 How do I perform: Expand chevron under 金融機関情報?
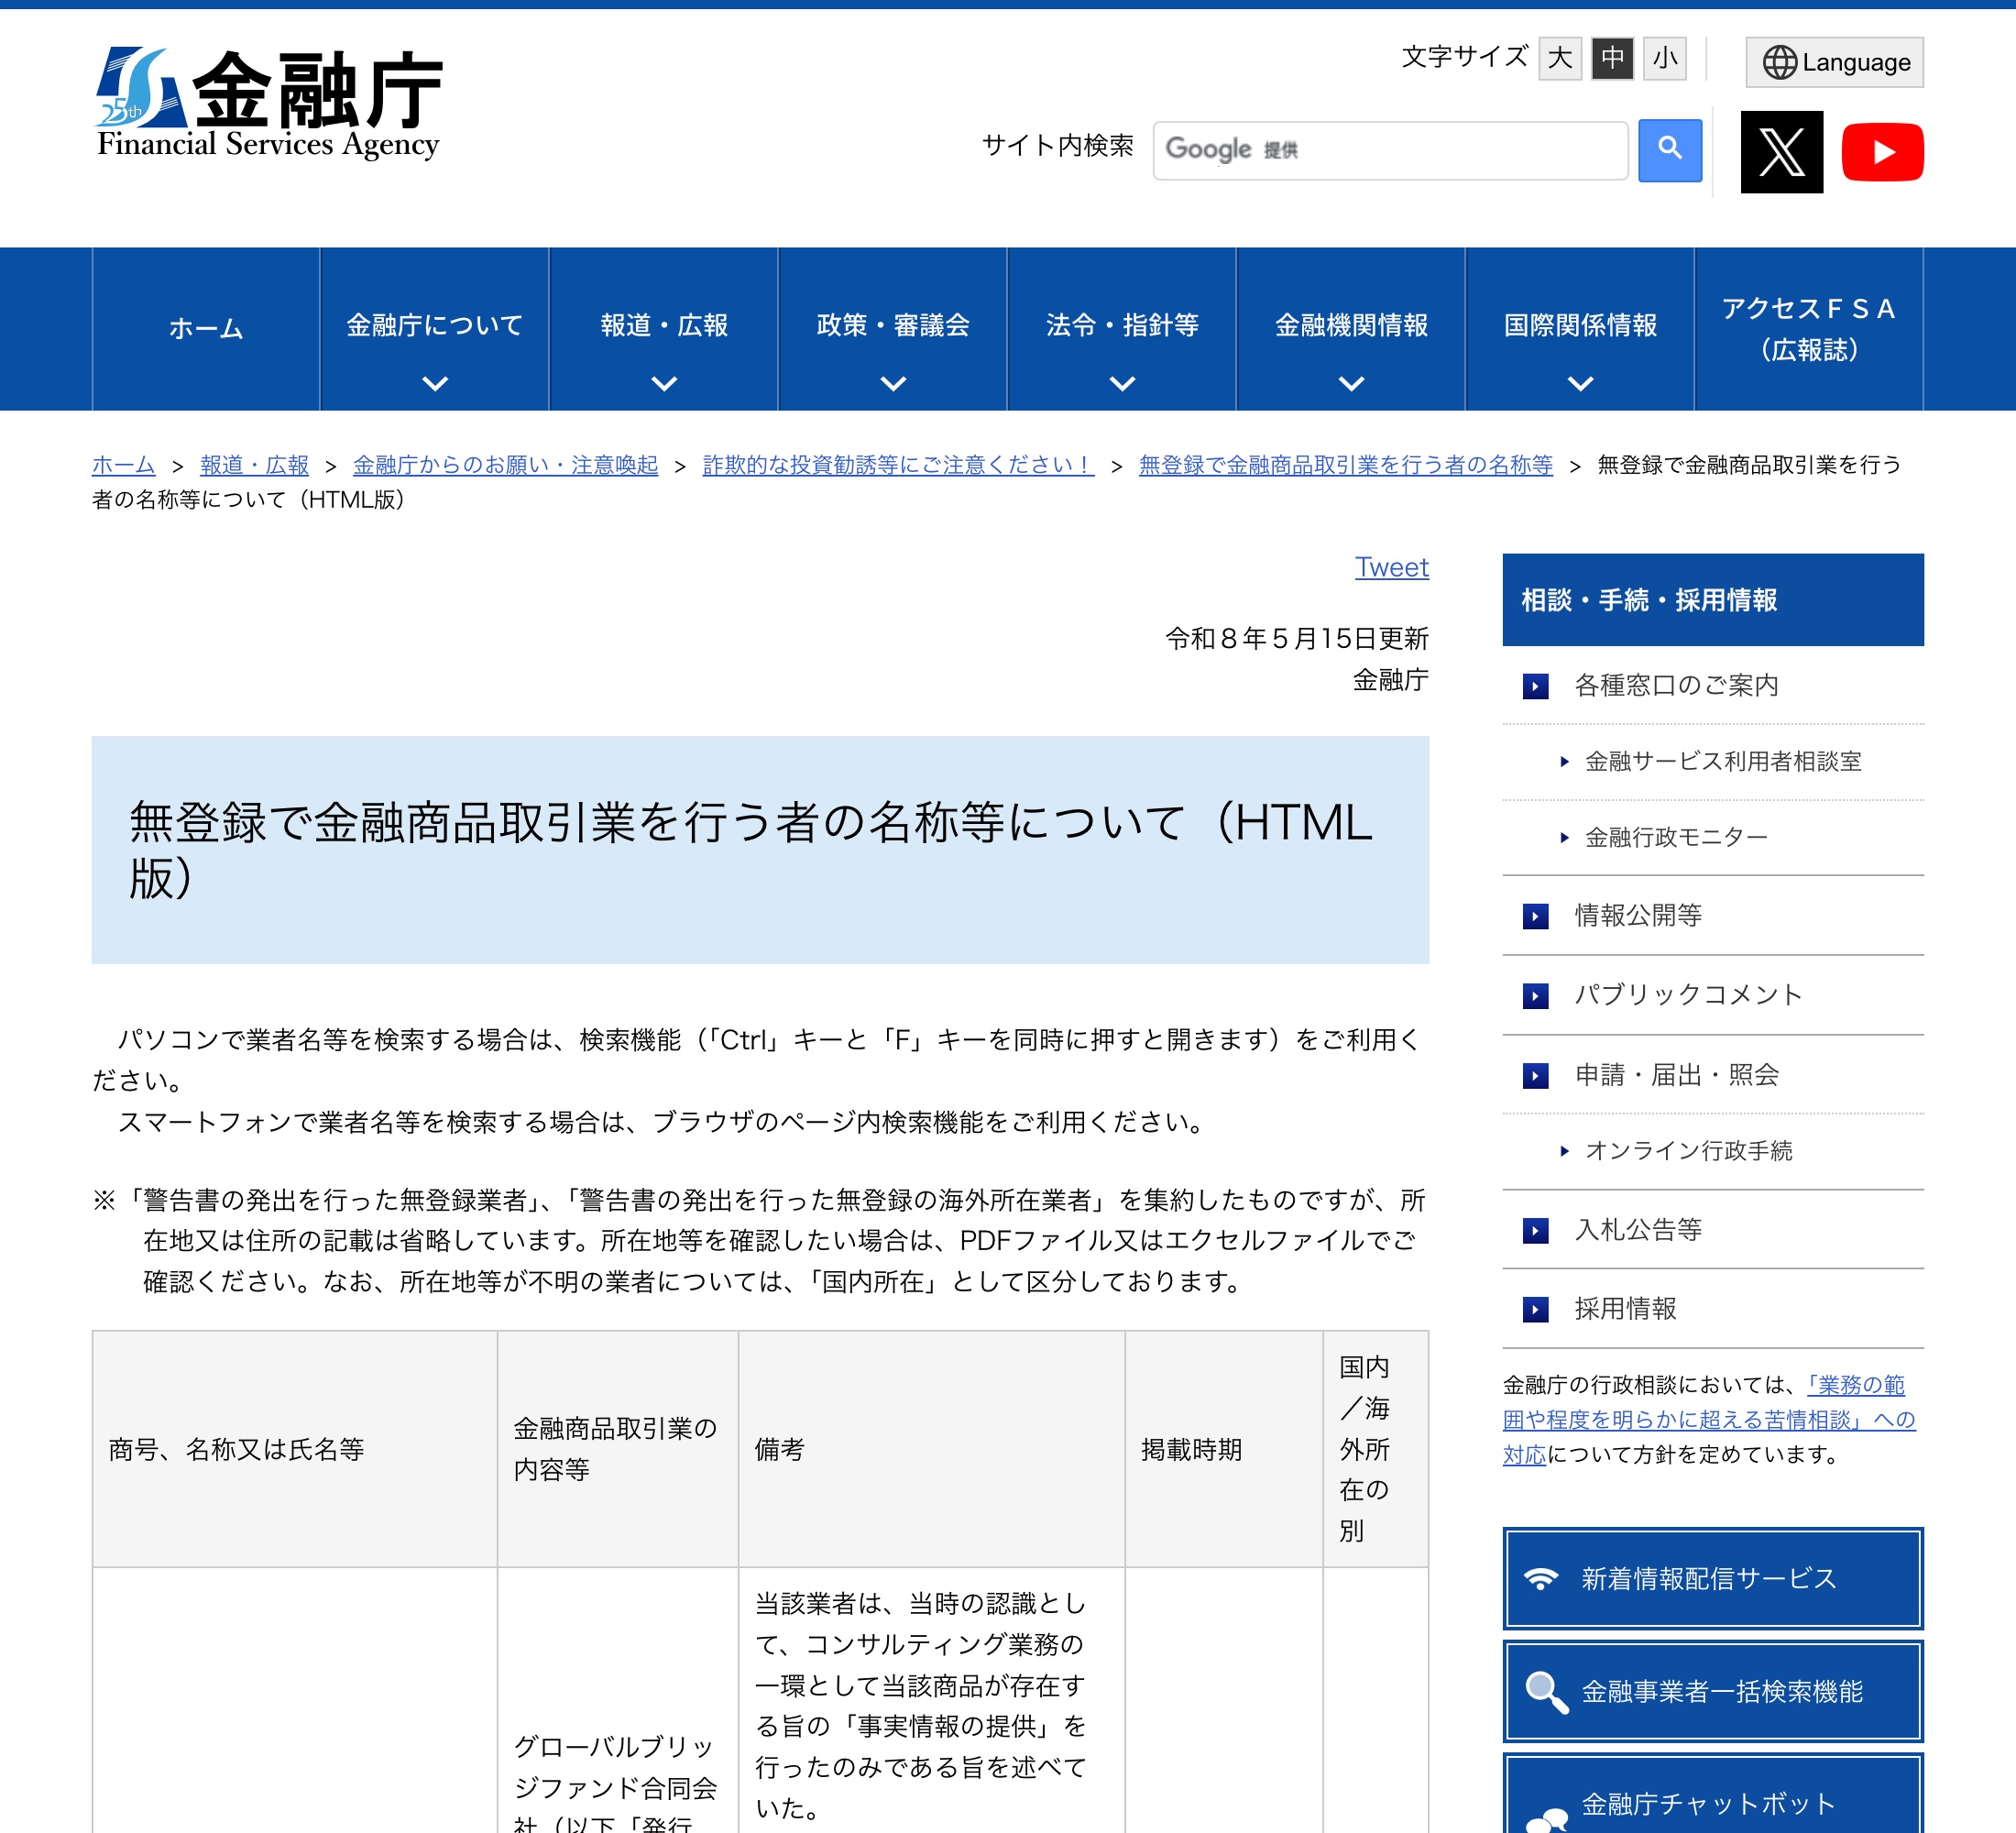pos(1351,383)
